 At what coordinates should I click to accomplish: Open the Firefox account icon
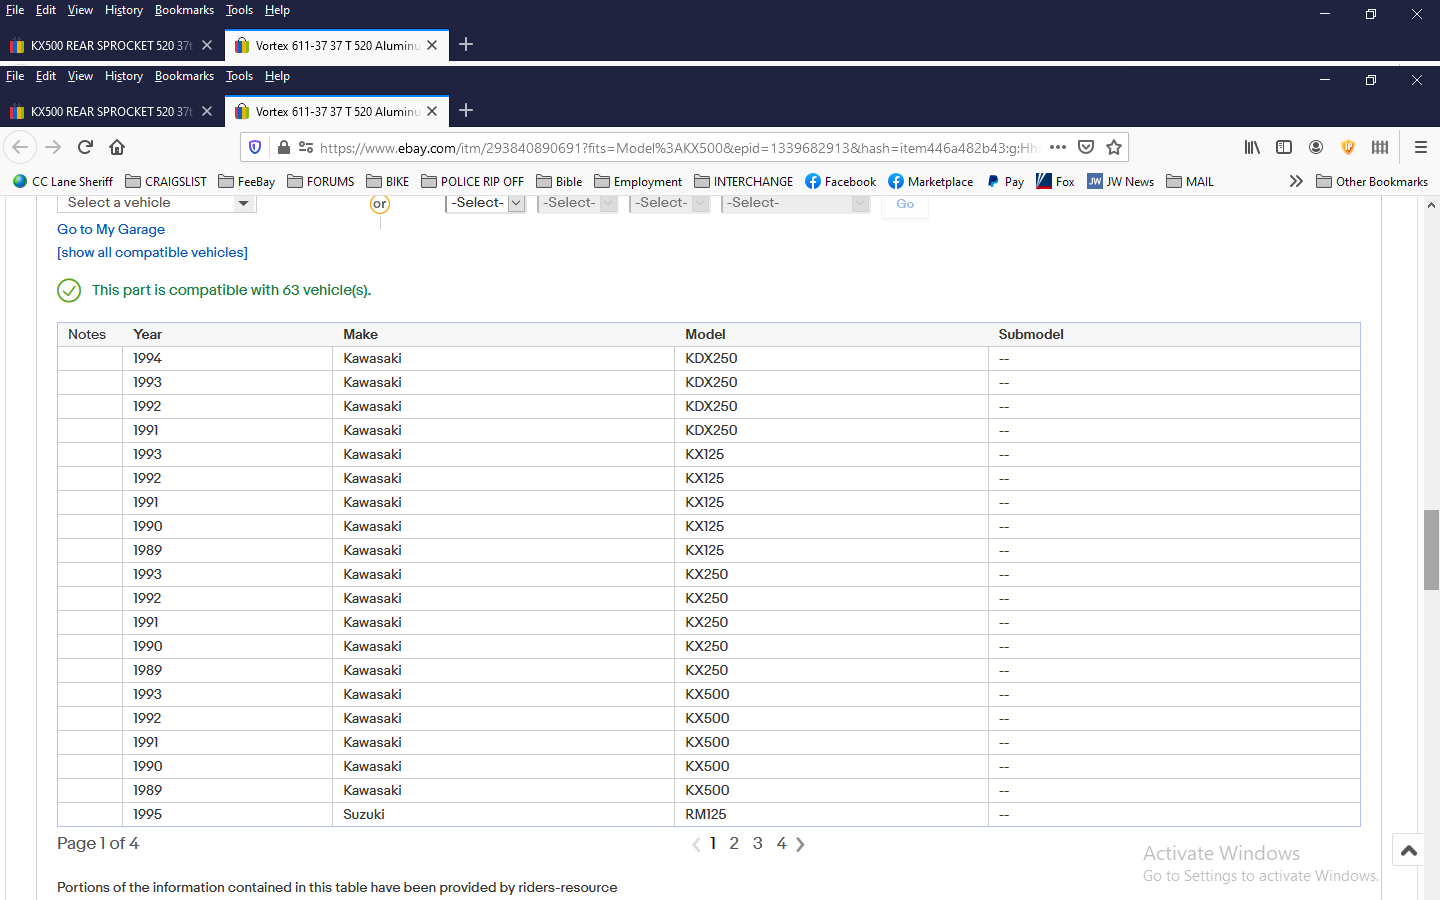click(1316, 147)
